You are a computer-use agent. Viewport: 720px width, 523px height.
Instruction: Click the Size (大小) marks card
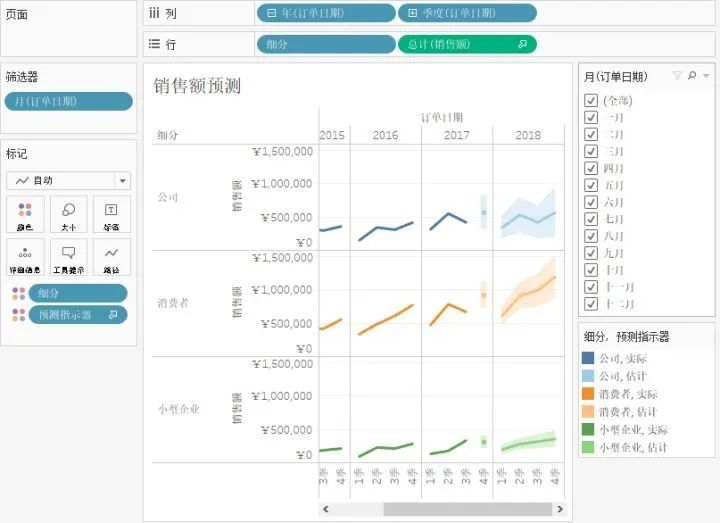pyautogui.click(x=68, y=214)
